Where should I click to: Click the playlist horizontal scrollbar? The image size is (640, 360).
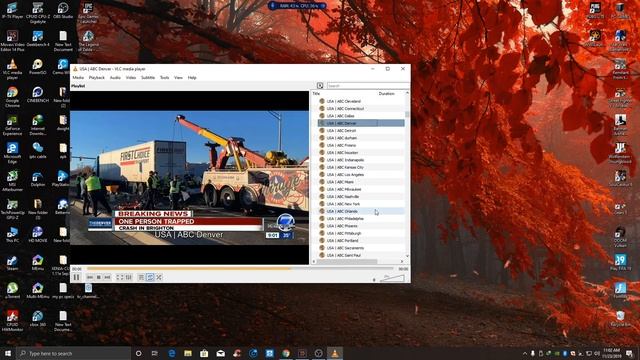[x=347, y=262]
